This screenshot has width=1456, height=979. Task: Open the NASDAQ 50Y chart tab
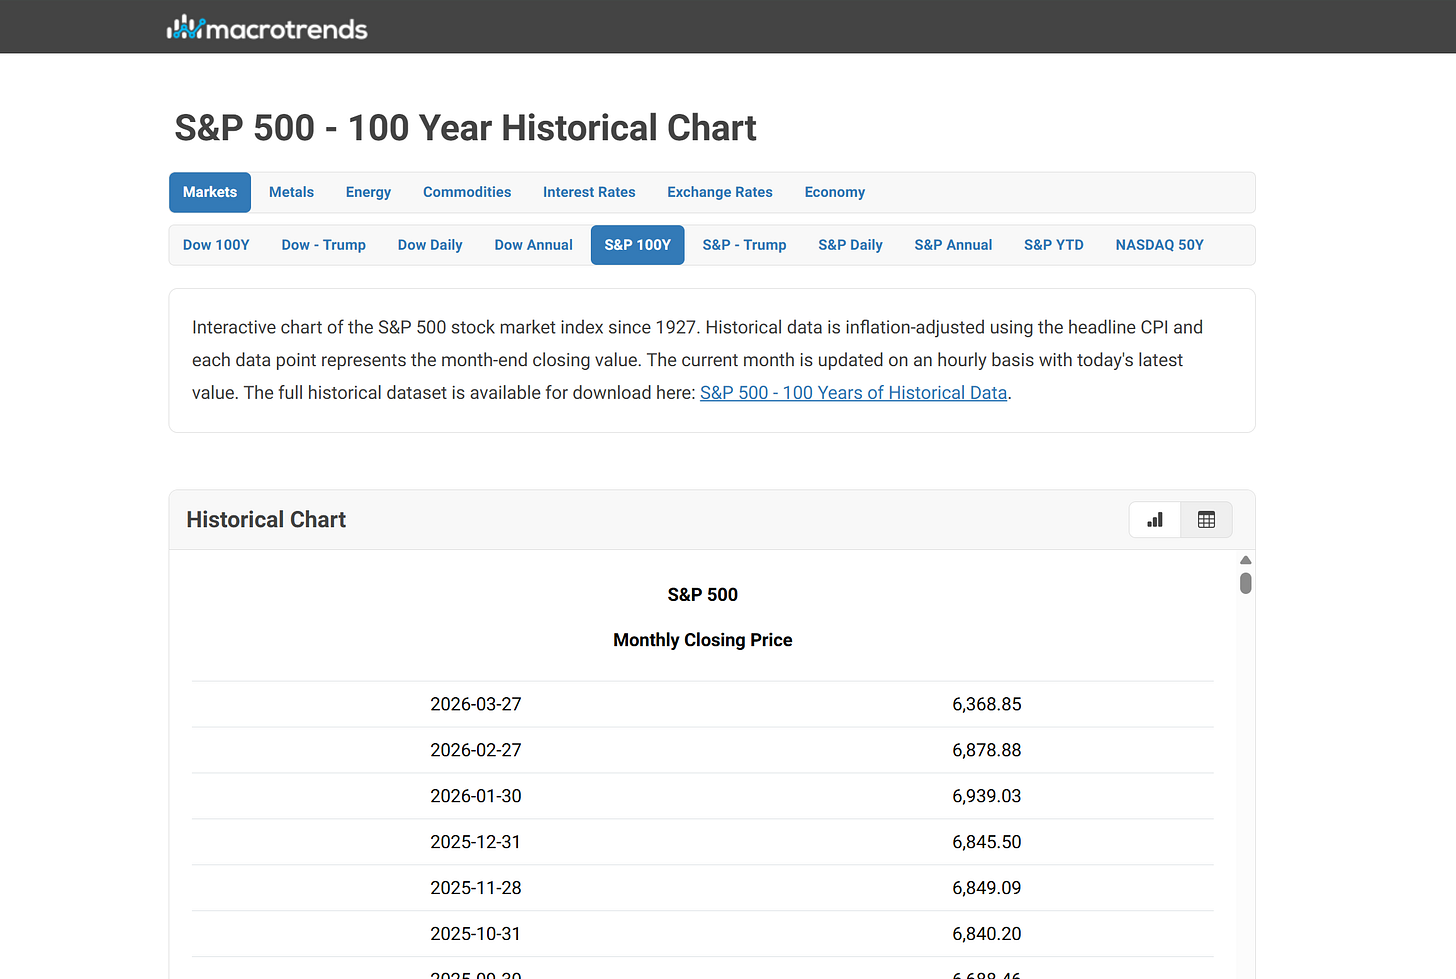1160,245
